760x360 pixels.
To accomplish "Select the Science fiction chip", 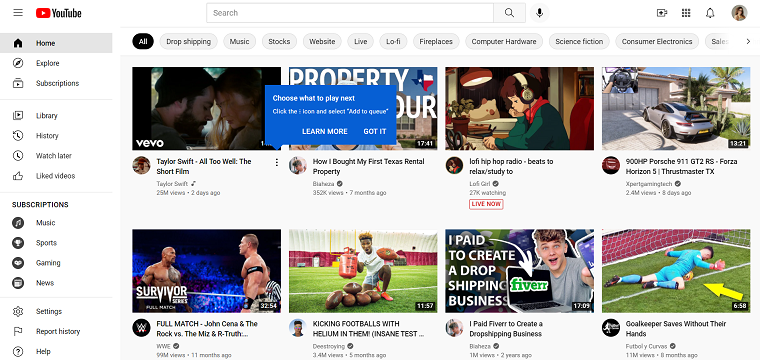I will tap(579, 42).
